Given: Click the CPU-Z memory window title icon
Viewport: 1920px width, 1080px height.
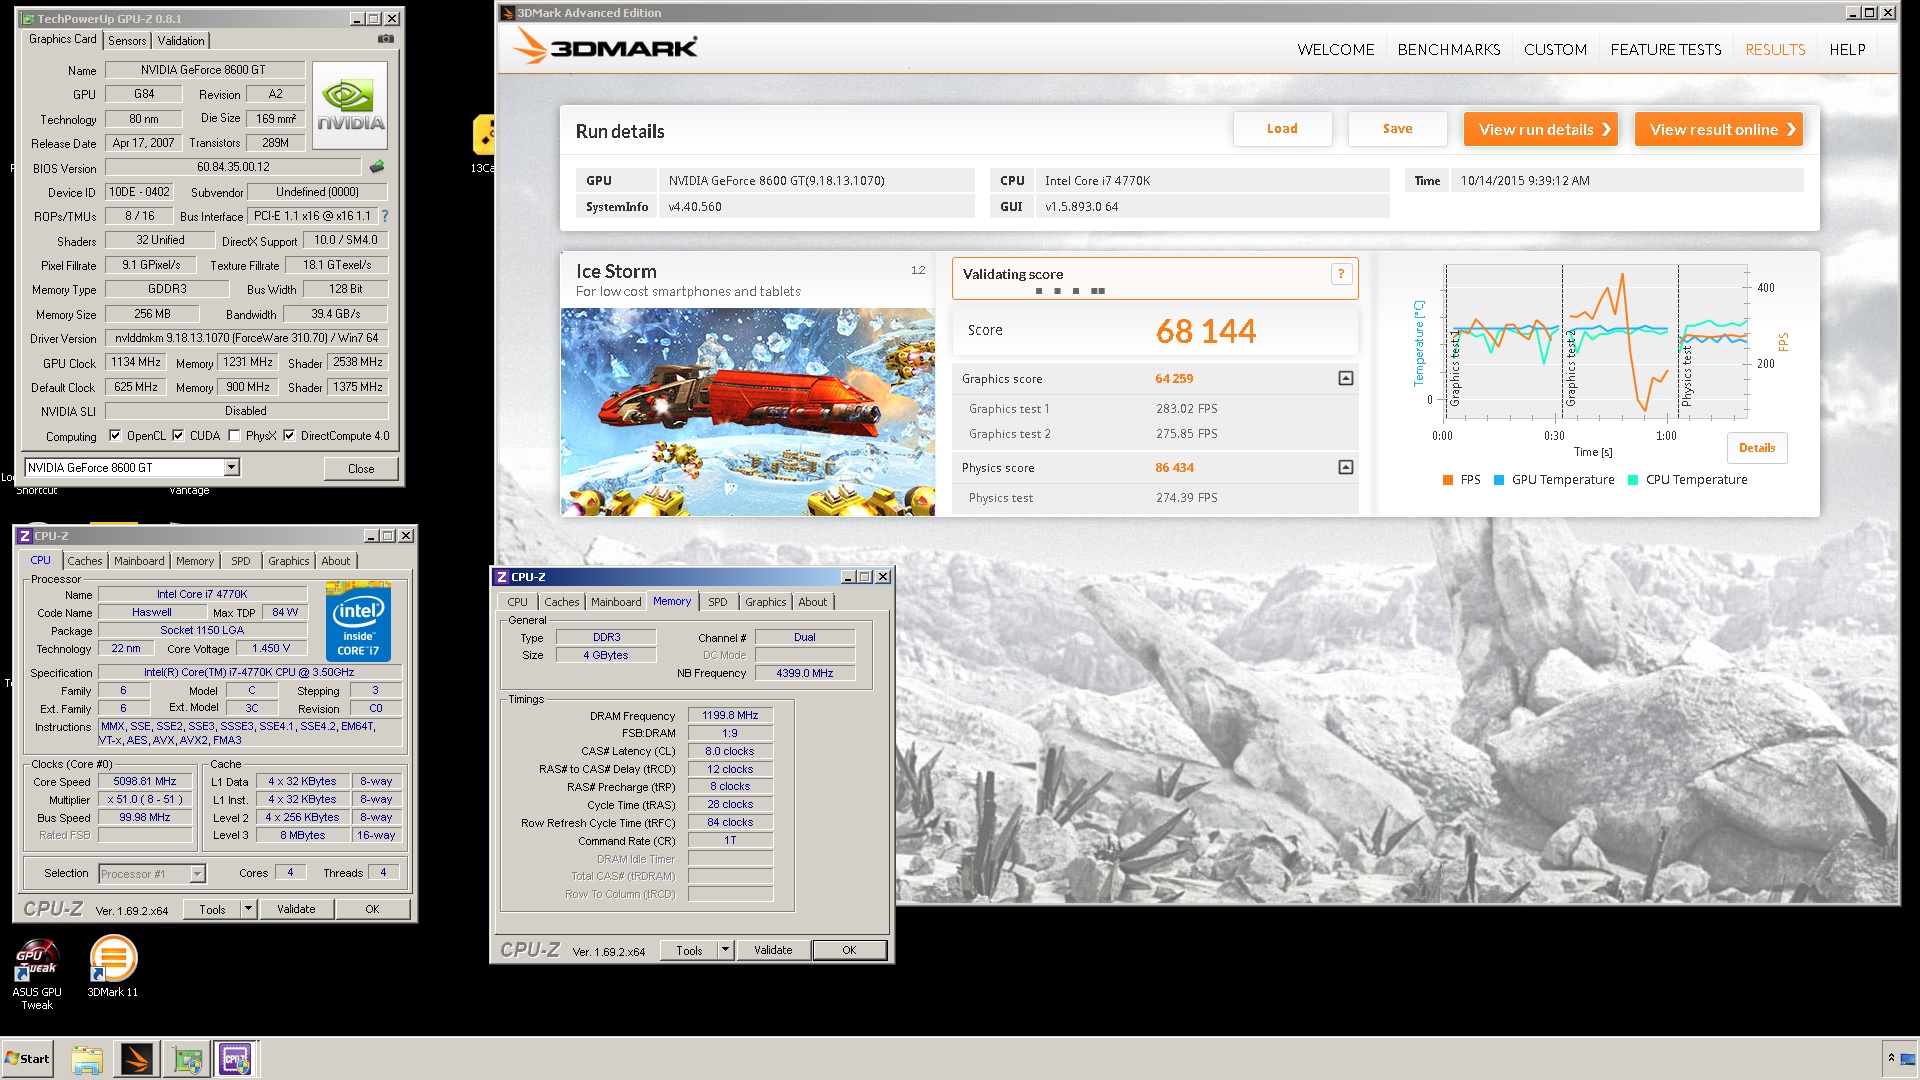Looking at the screenshot, I should point(502,577).
